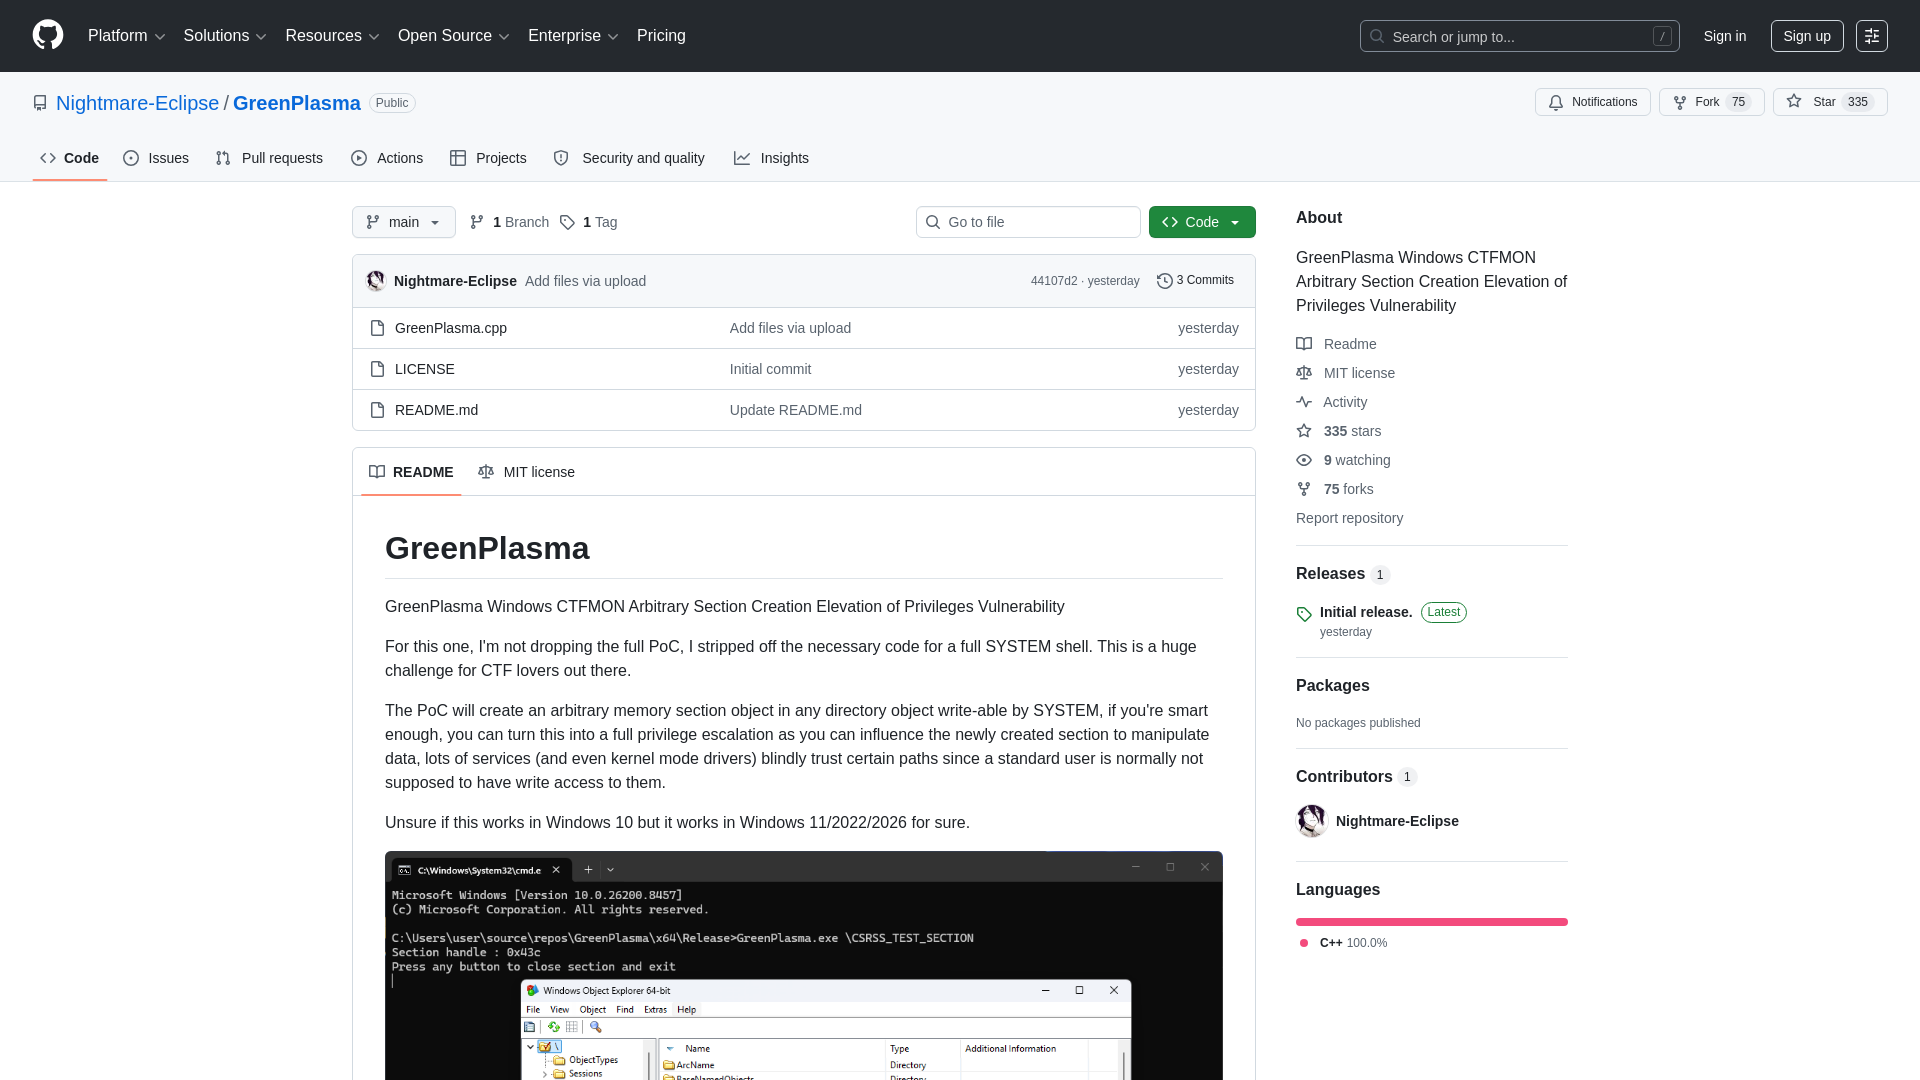
Task: Open the Actions tab
Action: coord(387,158)
